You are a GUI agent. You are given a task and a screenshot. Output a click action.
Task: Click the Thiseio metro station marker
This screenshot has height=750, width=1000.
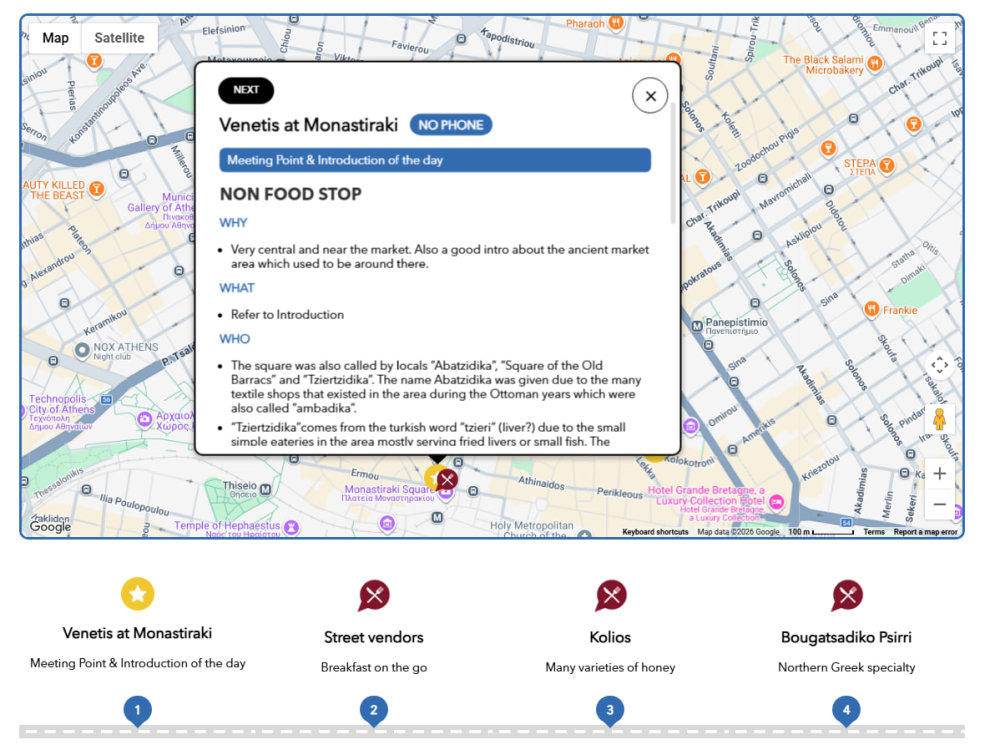point(265,490)
